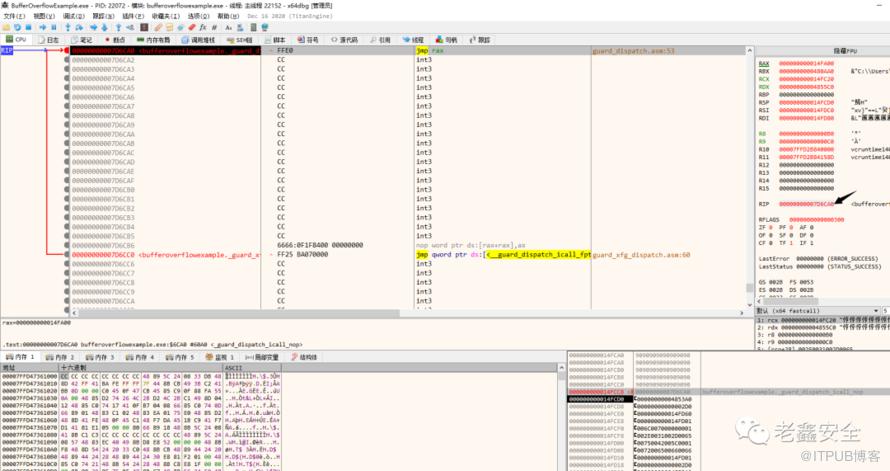Click the disassembly pane vertical scrollbar

tap(748, 180)
